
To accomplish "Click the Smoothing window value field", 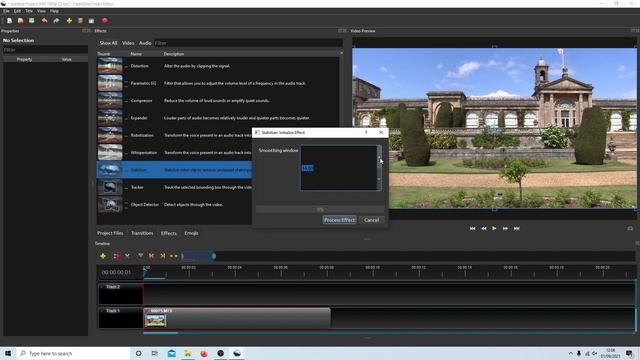I will pos(338,168).
